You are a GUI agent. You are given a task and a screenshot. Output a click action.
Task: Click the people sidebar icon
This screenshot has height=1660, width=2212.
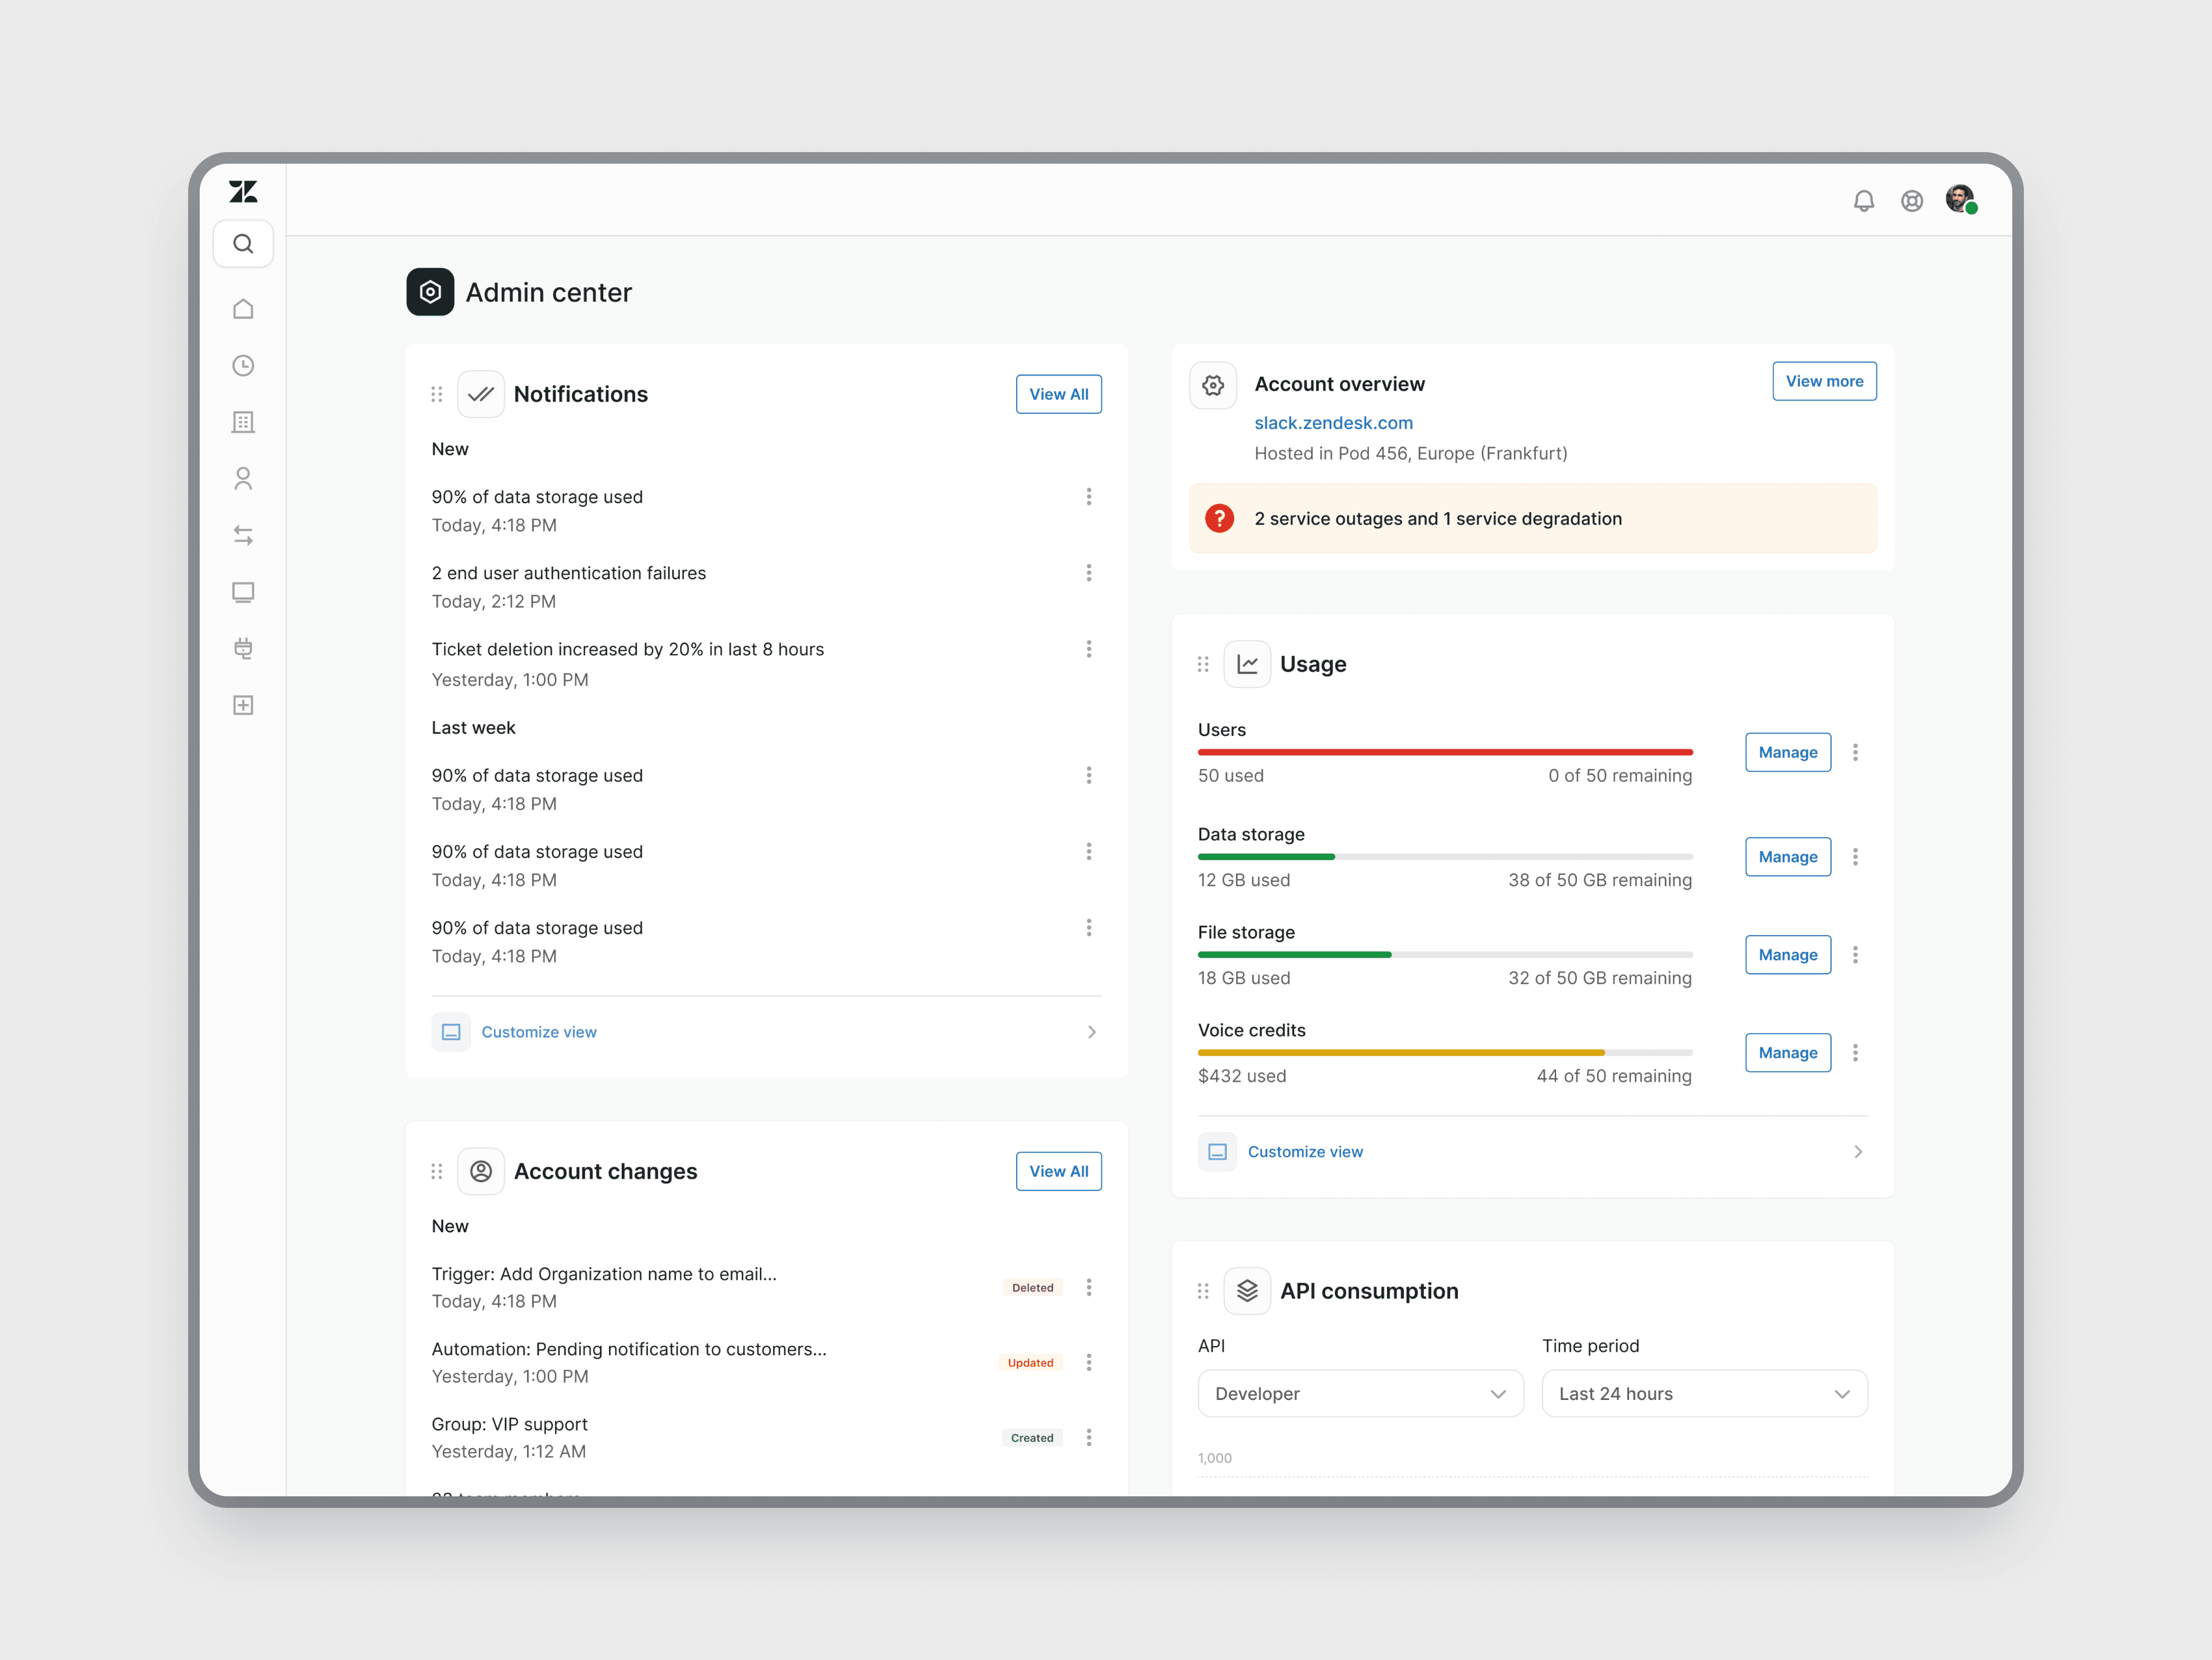[243, 479]
